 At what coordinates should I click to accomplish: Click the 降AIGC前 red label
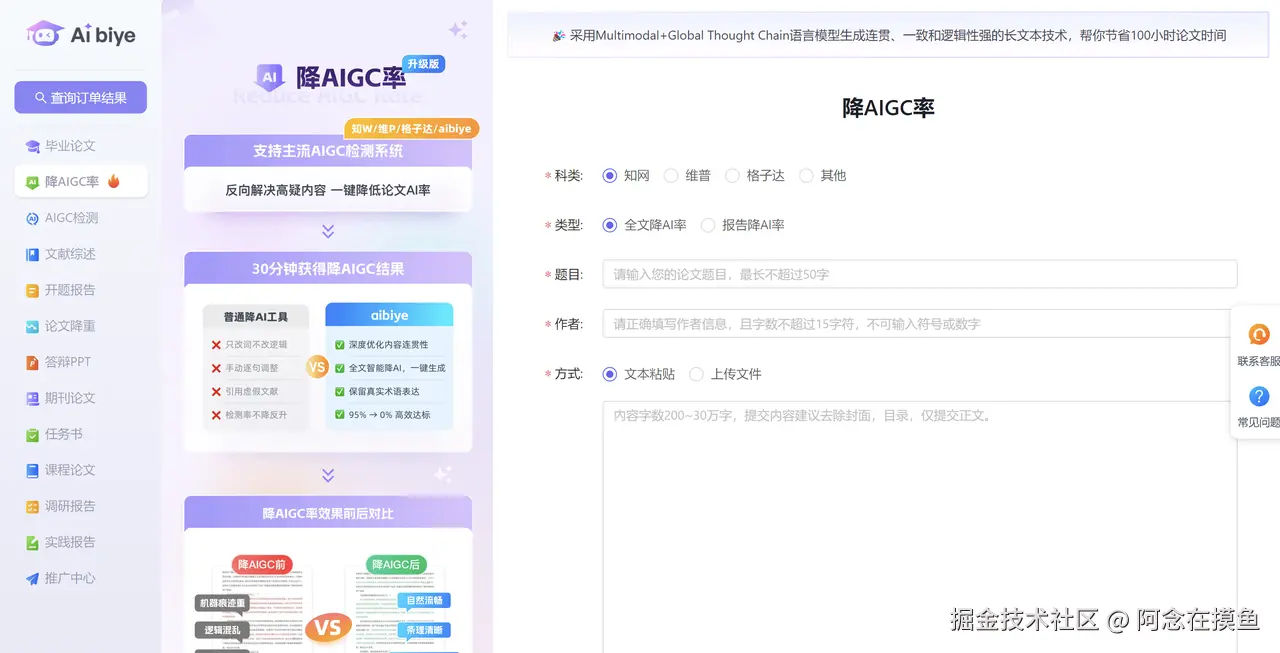(x=262, y=565)
